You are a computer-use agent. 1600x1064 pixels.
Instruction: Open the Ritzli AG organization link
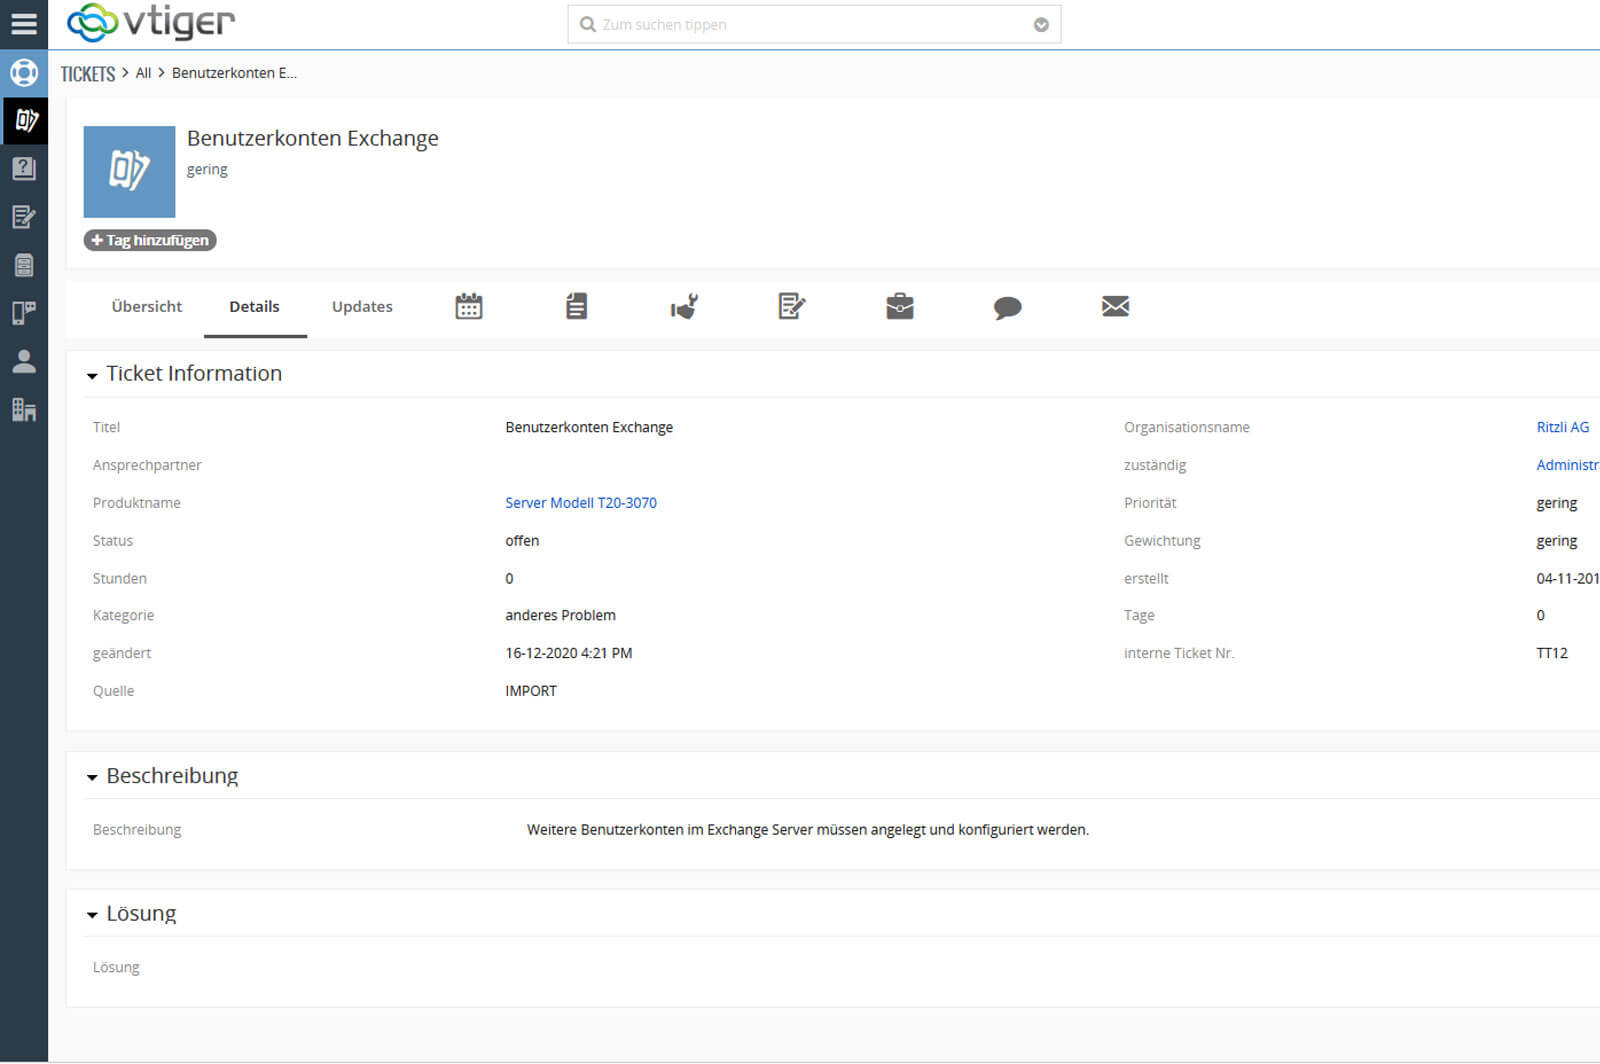pyautogui.click(x=1563, y=427)
